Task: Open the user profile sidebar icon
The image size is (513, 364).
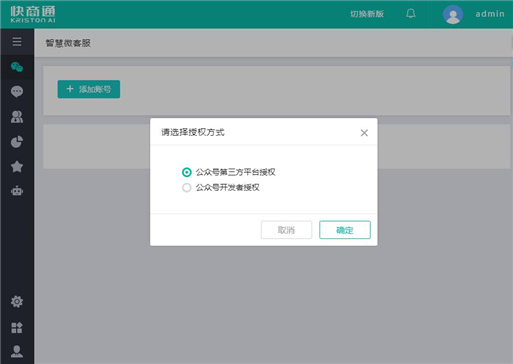Action: pyautogui.click(x=17, y=351)
